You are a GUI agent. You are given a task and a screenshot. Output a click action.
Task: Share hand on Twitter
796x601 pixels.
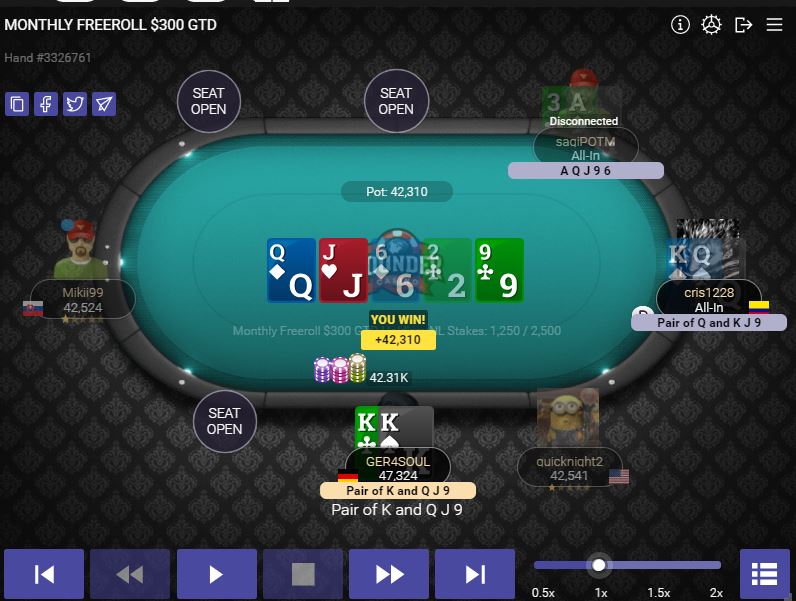tap(75, 104)
